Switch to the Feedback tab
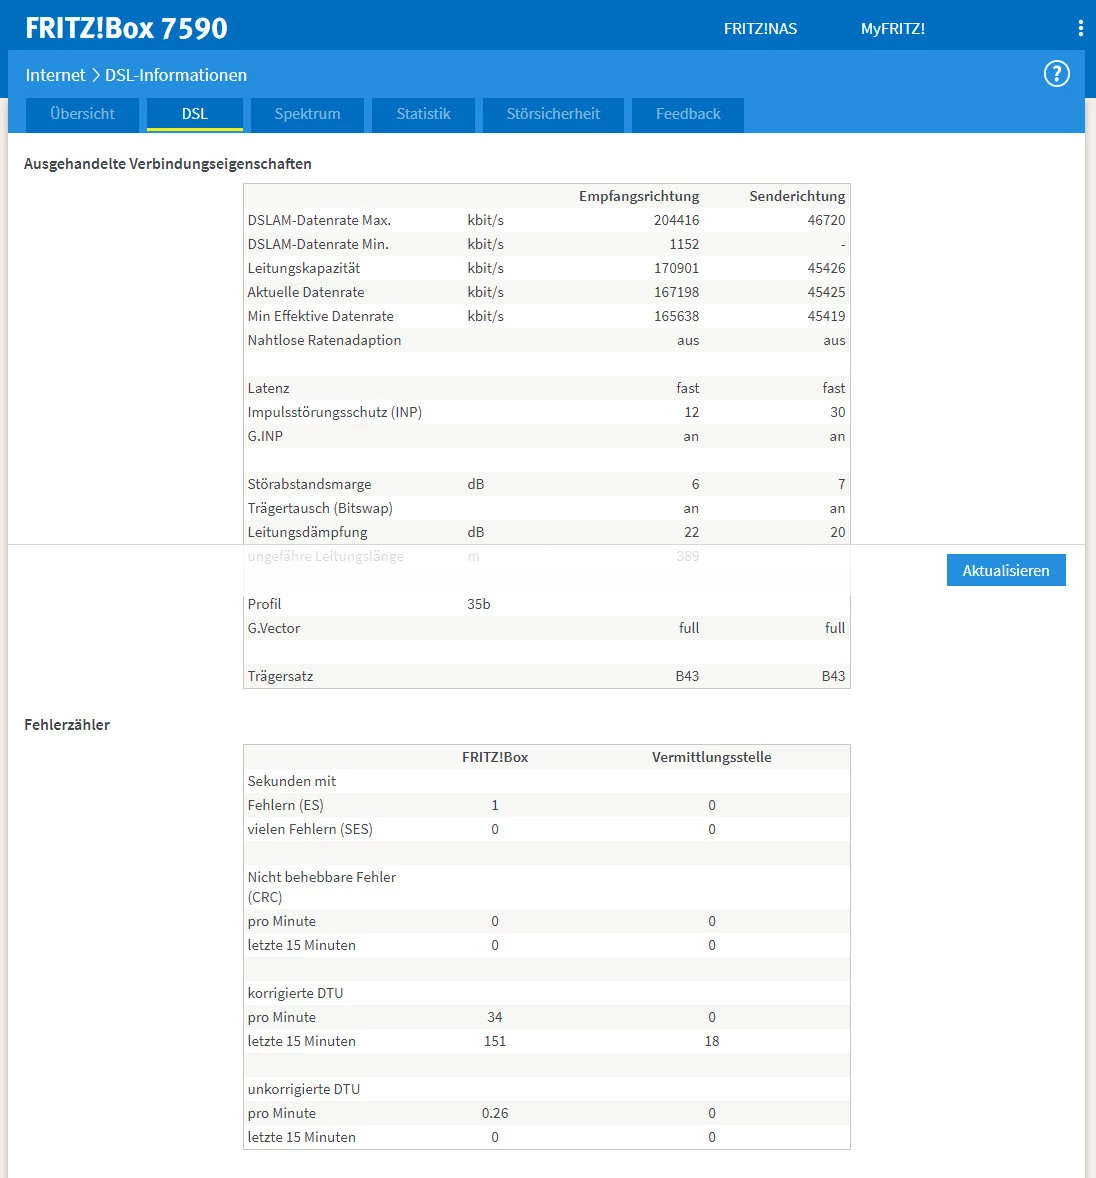Image resolution: width=1096 pixels, height=1178 pixels. (687, 114)
